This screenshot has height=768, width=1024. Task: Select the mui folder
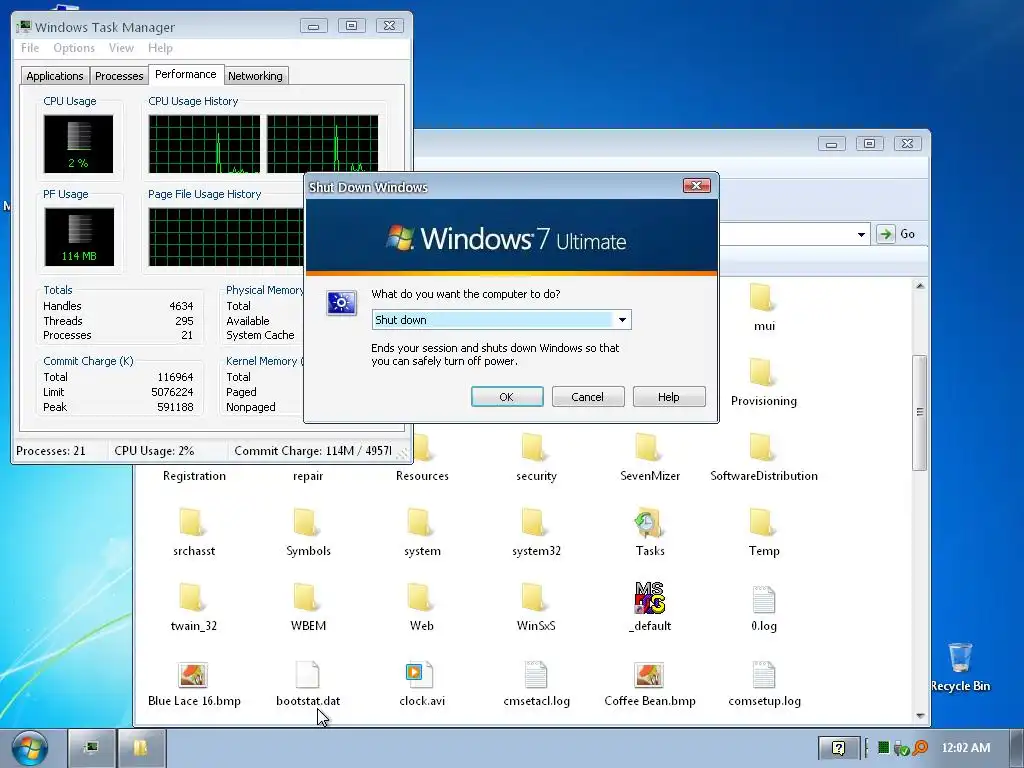pos(763,307)
